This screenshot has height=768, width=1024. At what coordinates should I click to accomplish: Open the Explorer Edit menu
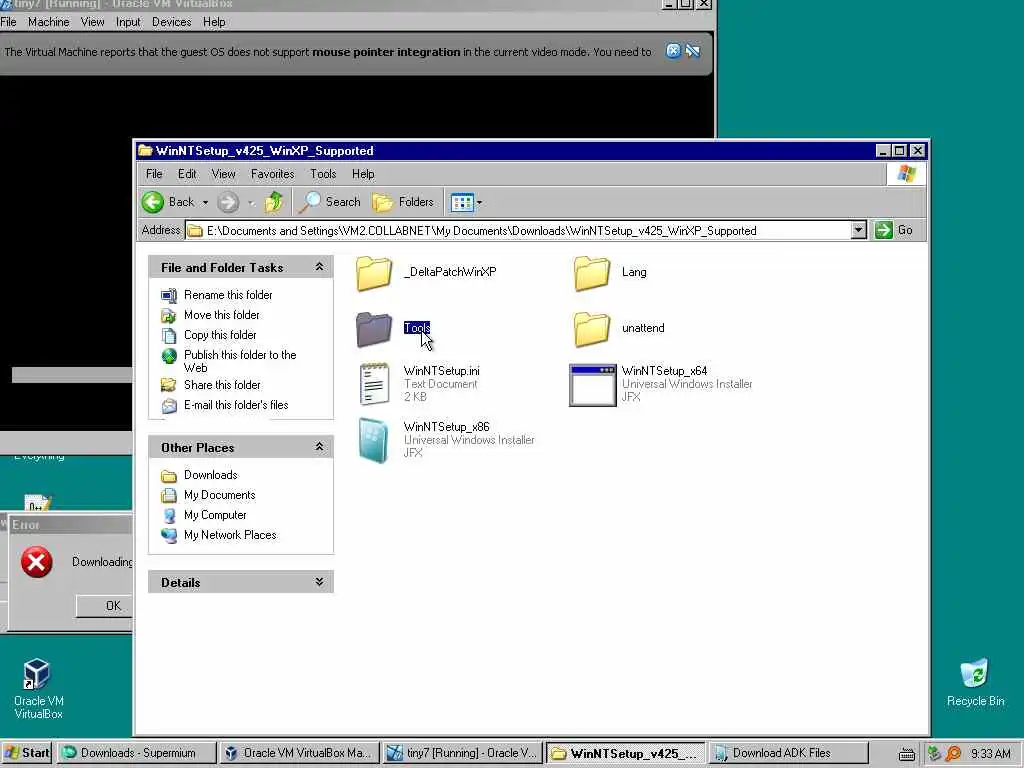187,174
